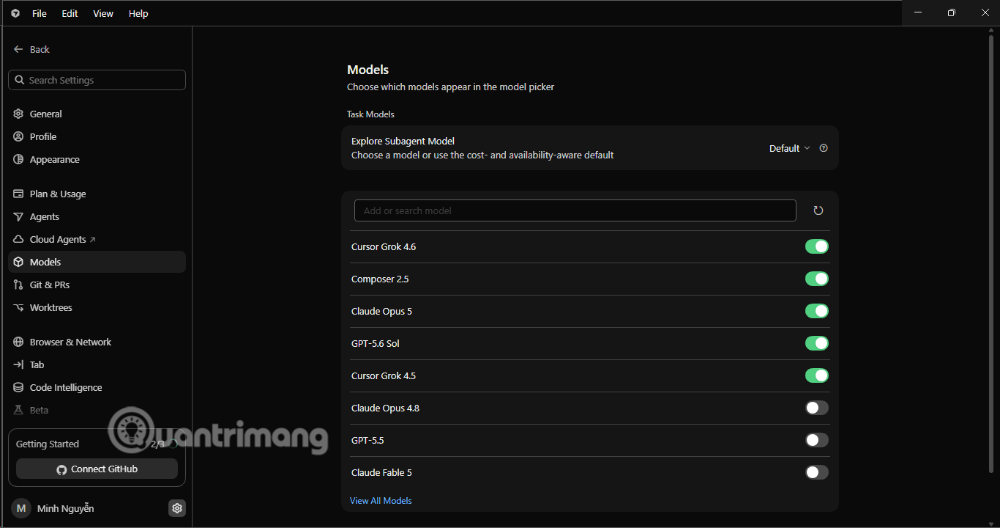Screen dimensions: 1000x528
Task: Open the Explore Subagent Model Default dropdown
Action: click(x=789, y=148)
